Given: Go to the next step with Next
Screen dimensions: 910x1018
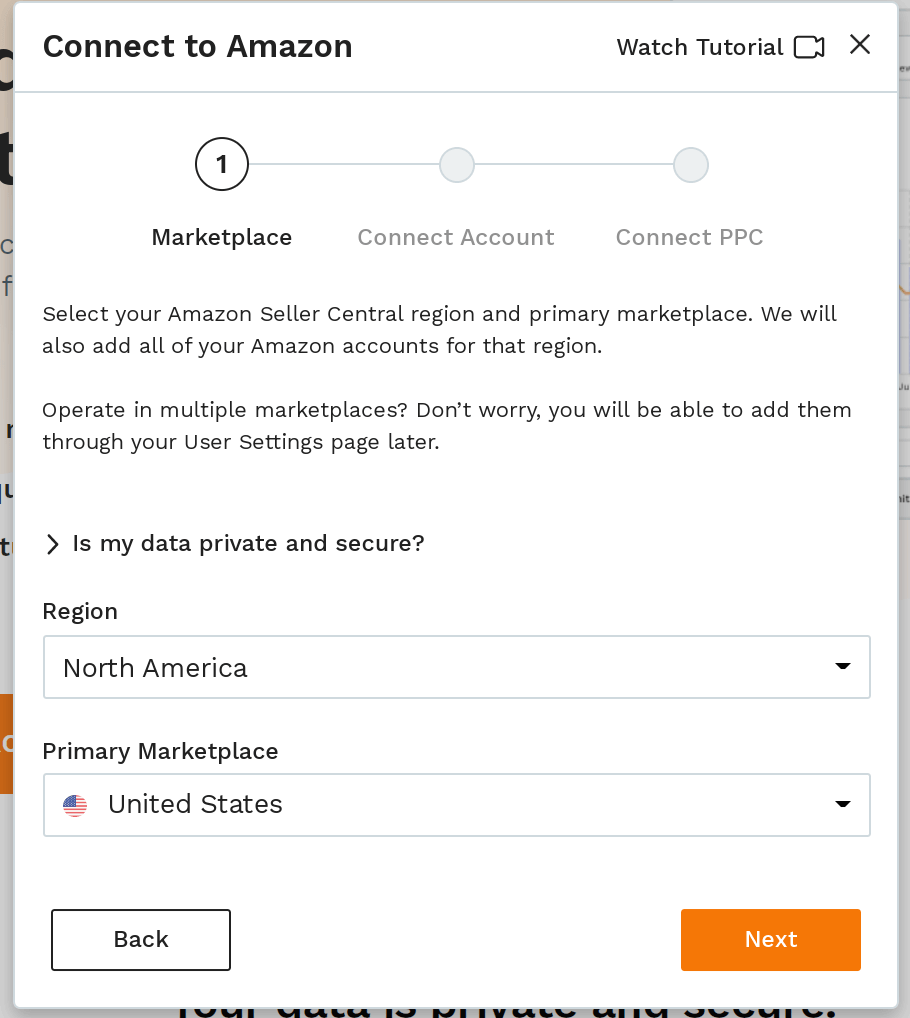Looking at the screenshot, I should 771,940.
